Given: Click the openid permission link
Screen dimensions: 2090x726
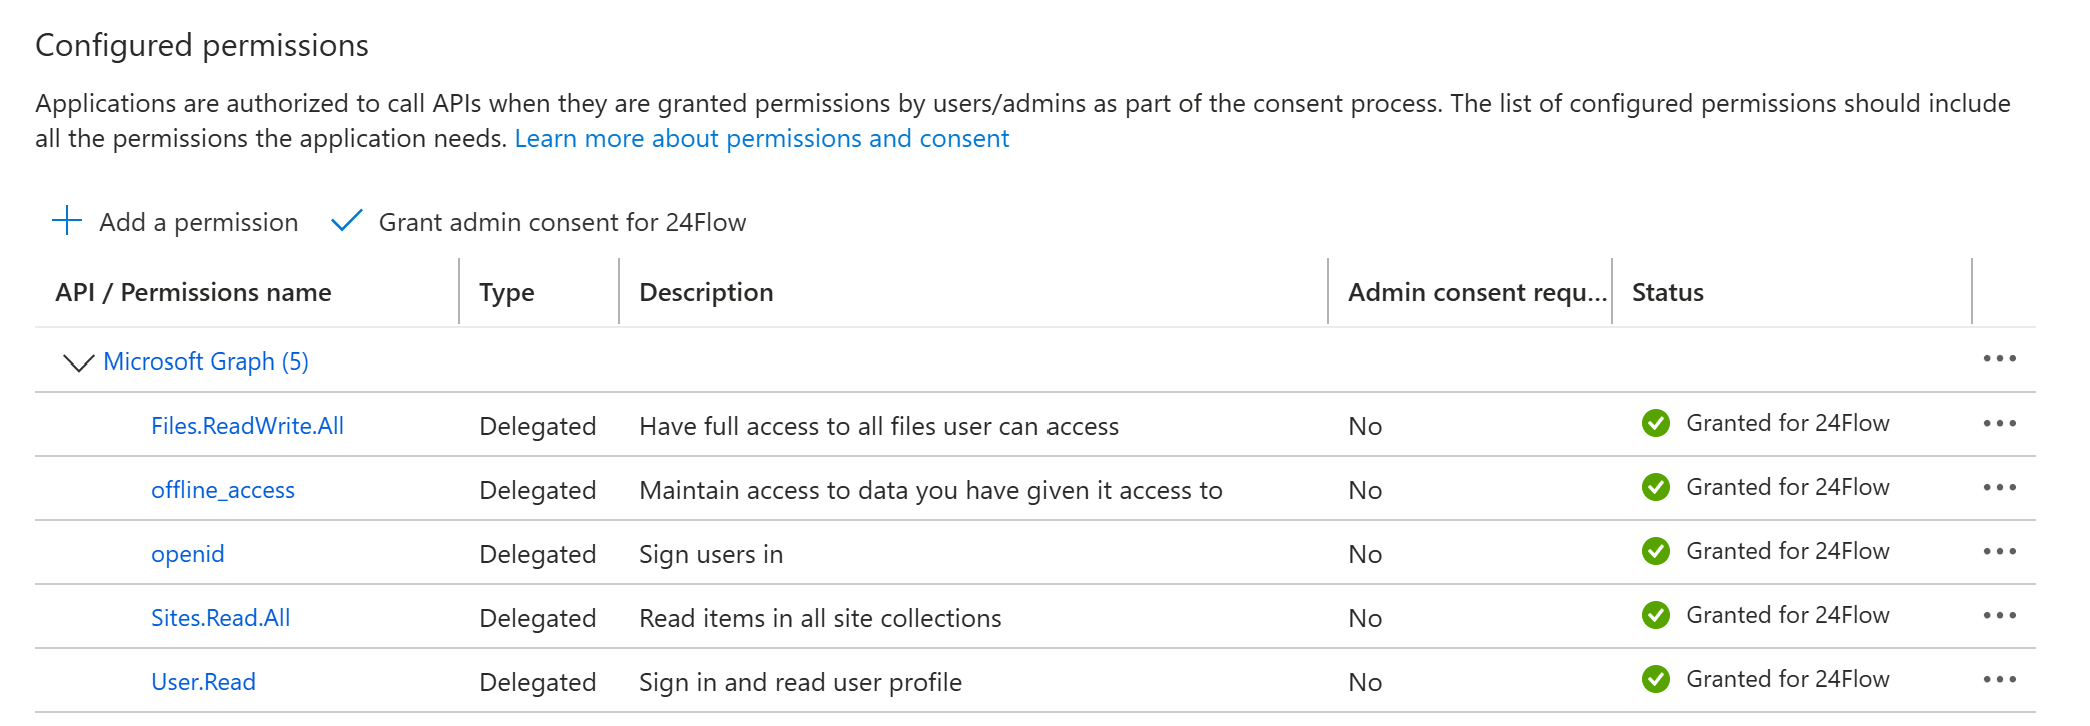Looking at the screenshot, I should [x=187, y=554].
